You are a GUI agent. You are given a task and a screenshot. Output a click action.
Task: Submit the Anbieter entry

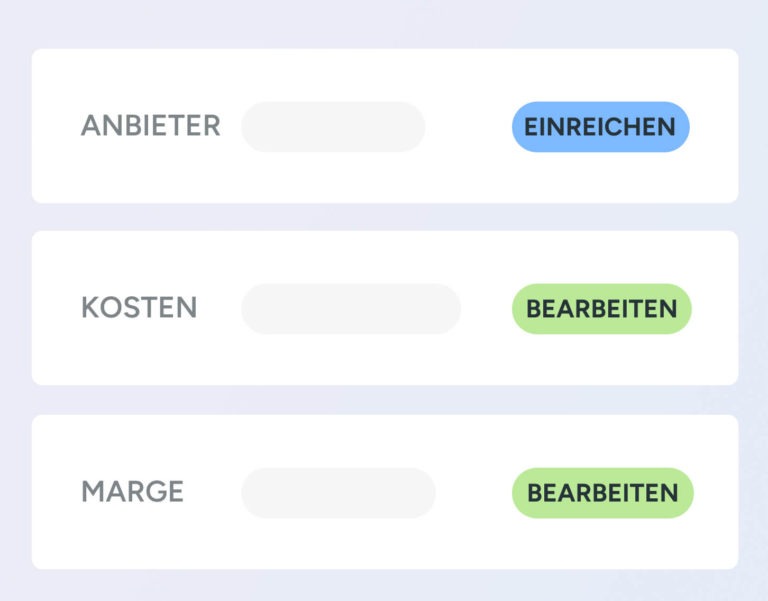click(x=600, y=127)
